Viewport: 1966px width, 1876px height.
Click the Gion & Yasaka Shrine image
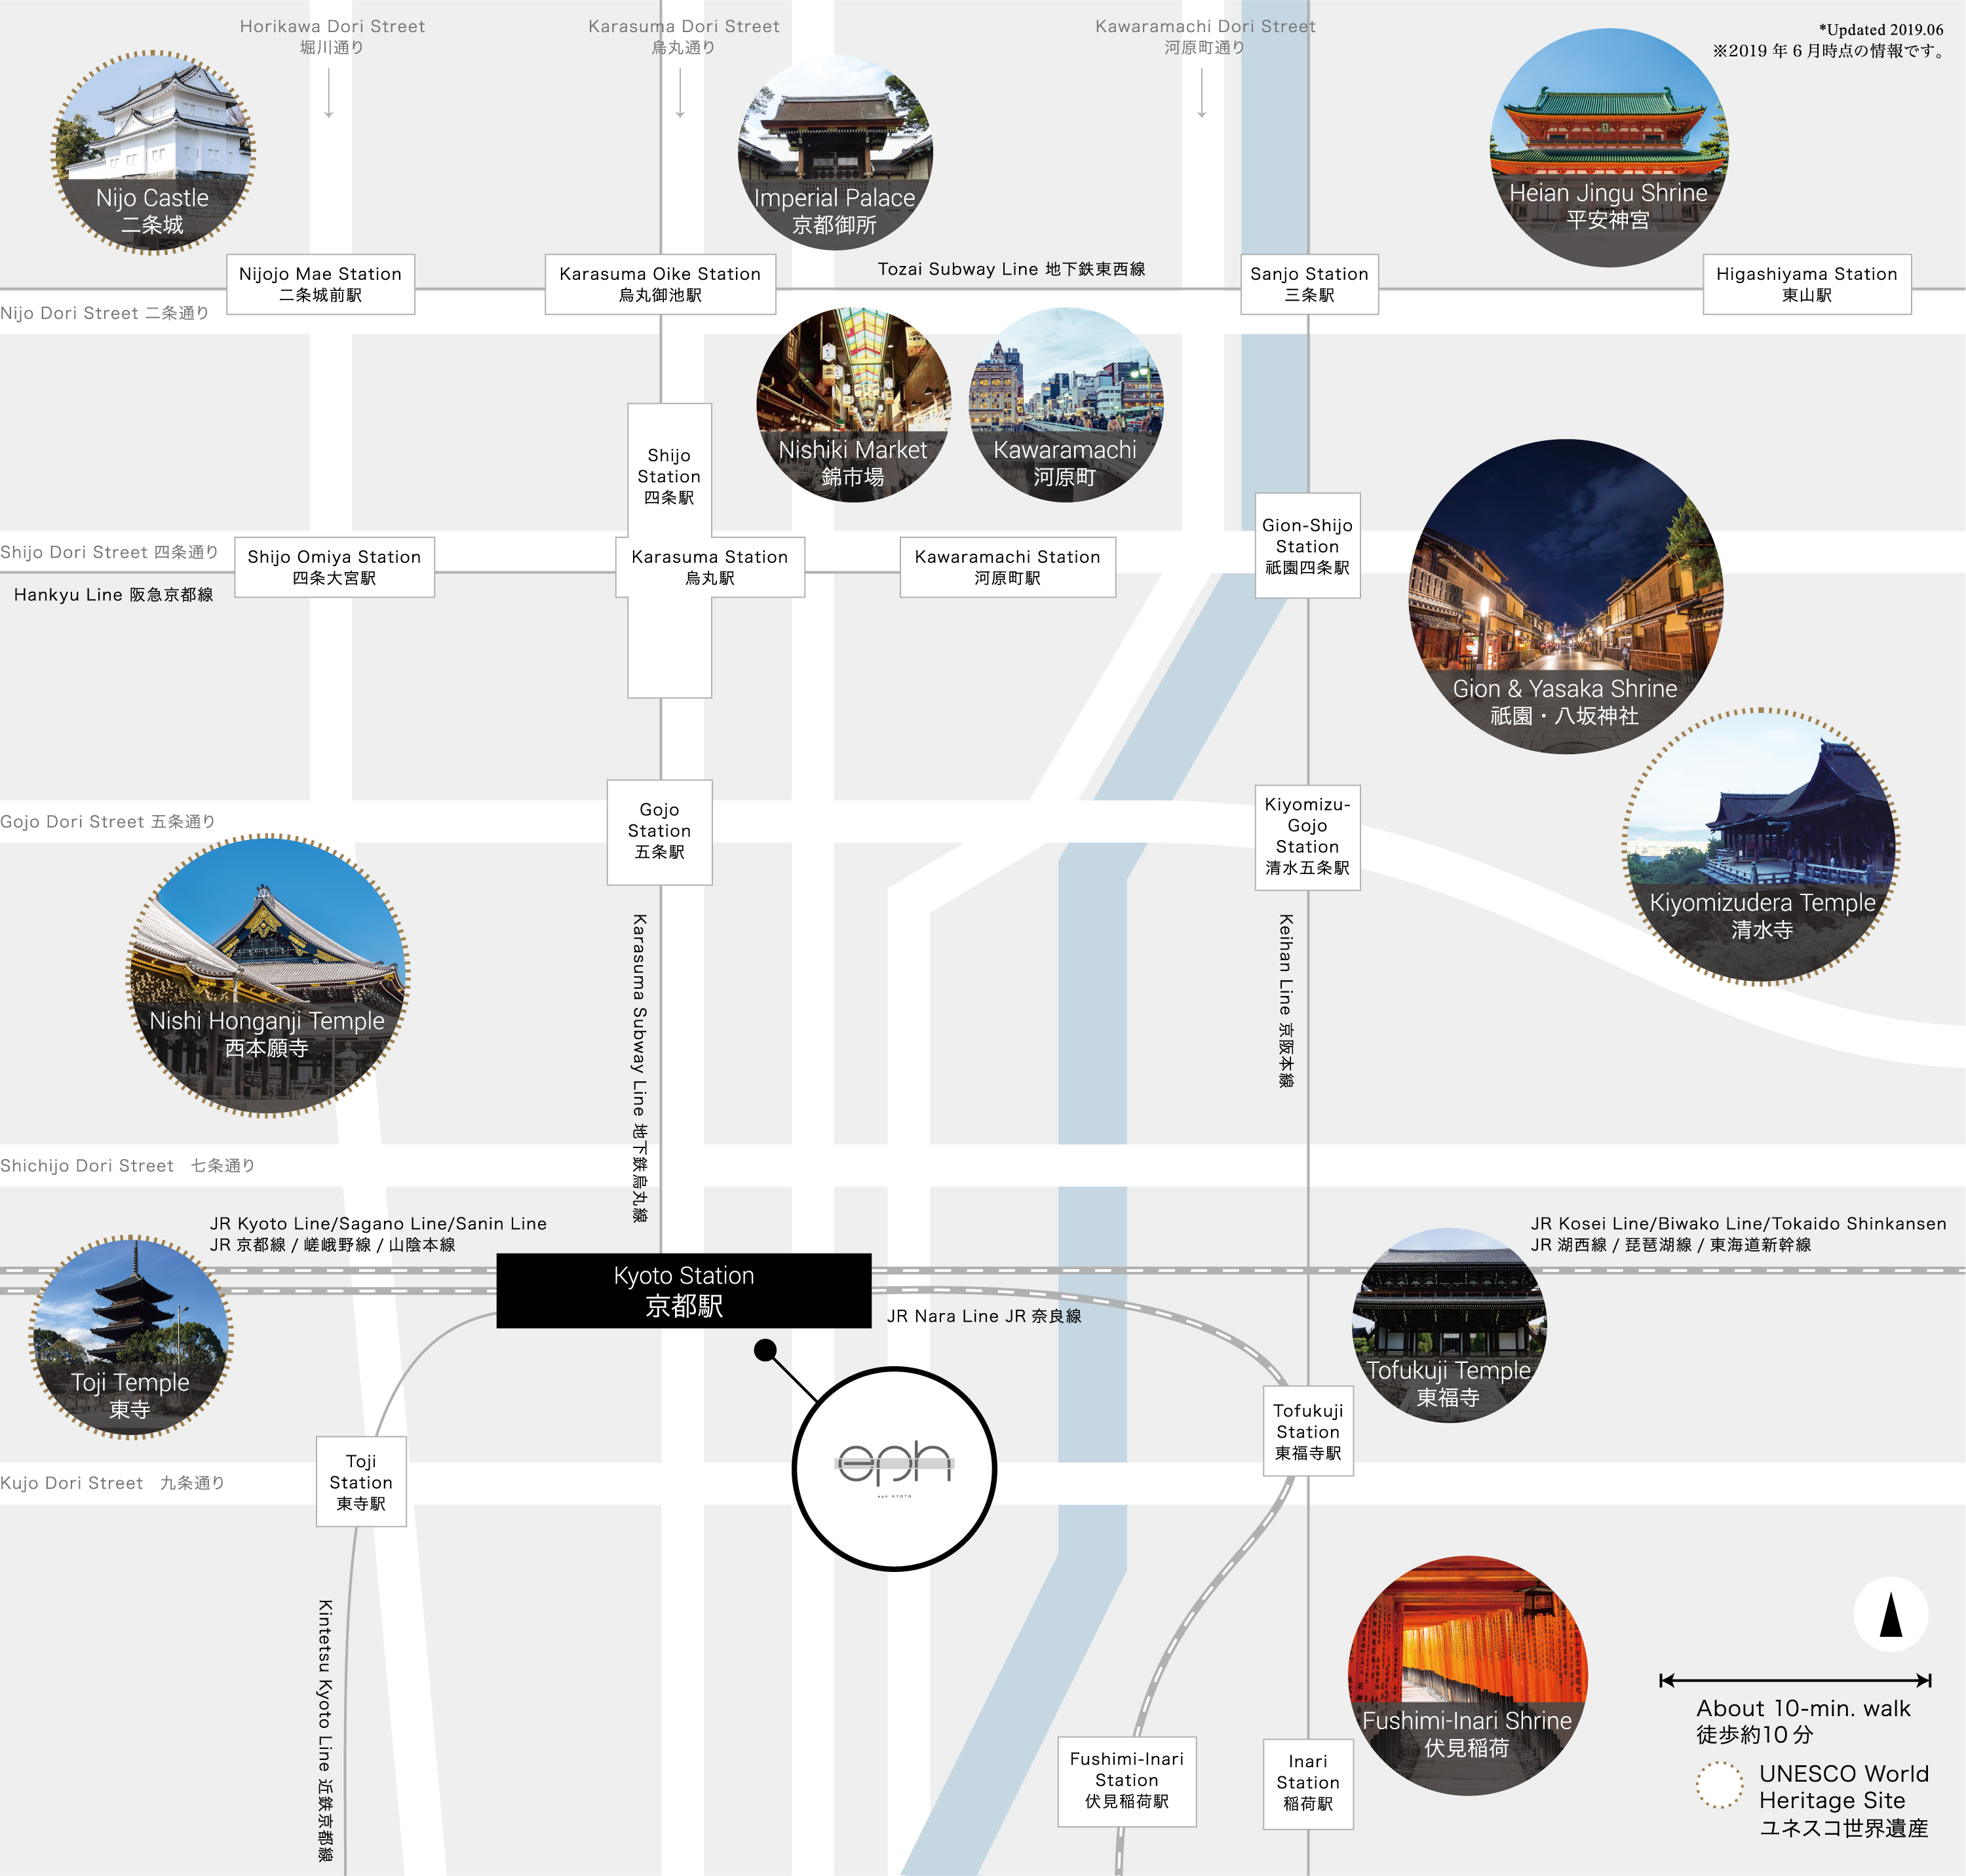[1565, 596]
